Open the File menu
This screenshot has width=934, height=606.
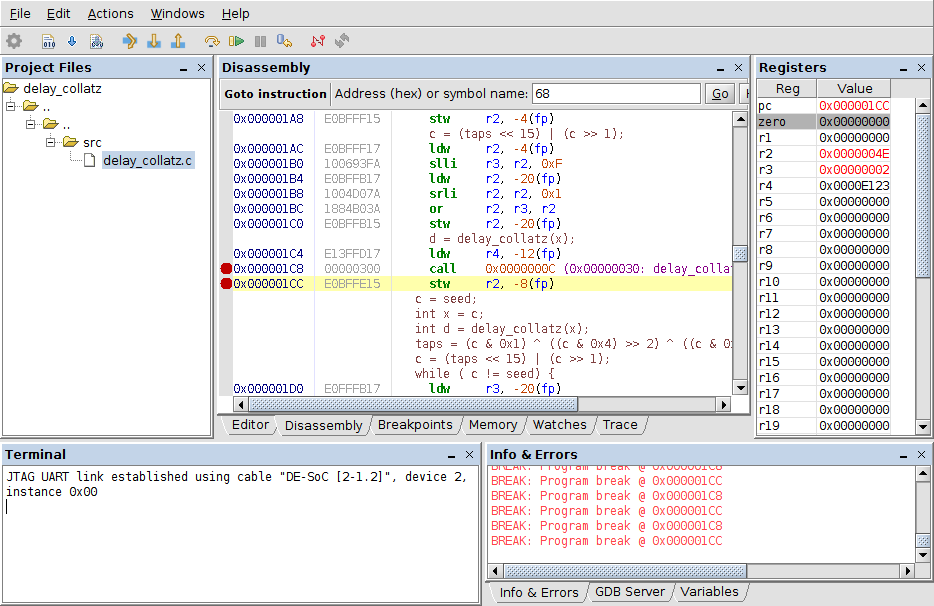tap(20, 13)
